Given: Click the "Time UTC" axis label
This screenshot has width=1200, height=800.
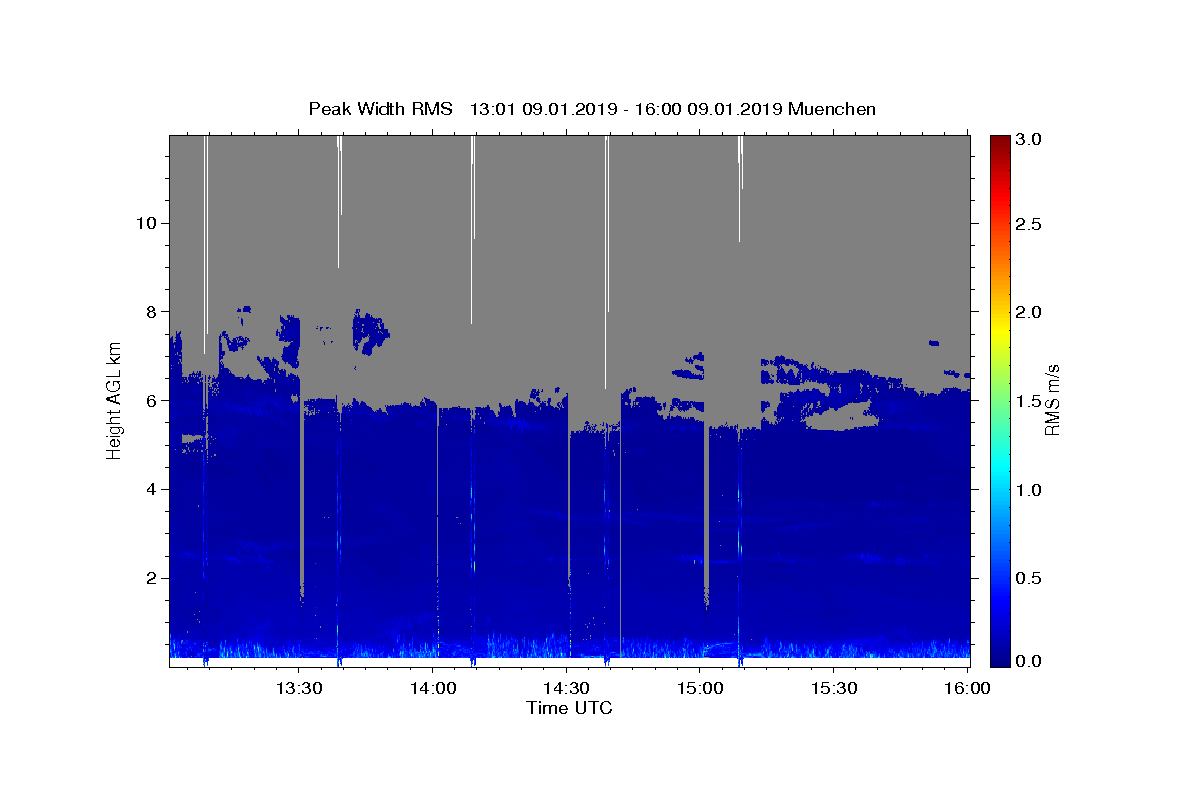Looking at the screenshot, I should click(569, 708).
